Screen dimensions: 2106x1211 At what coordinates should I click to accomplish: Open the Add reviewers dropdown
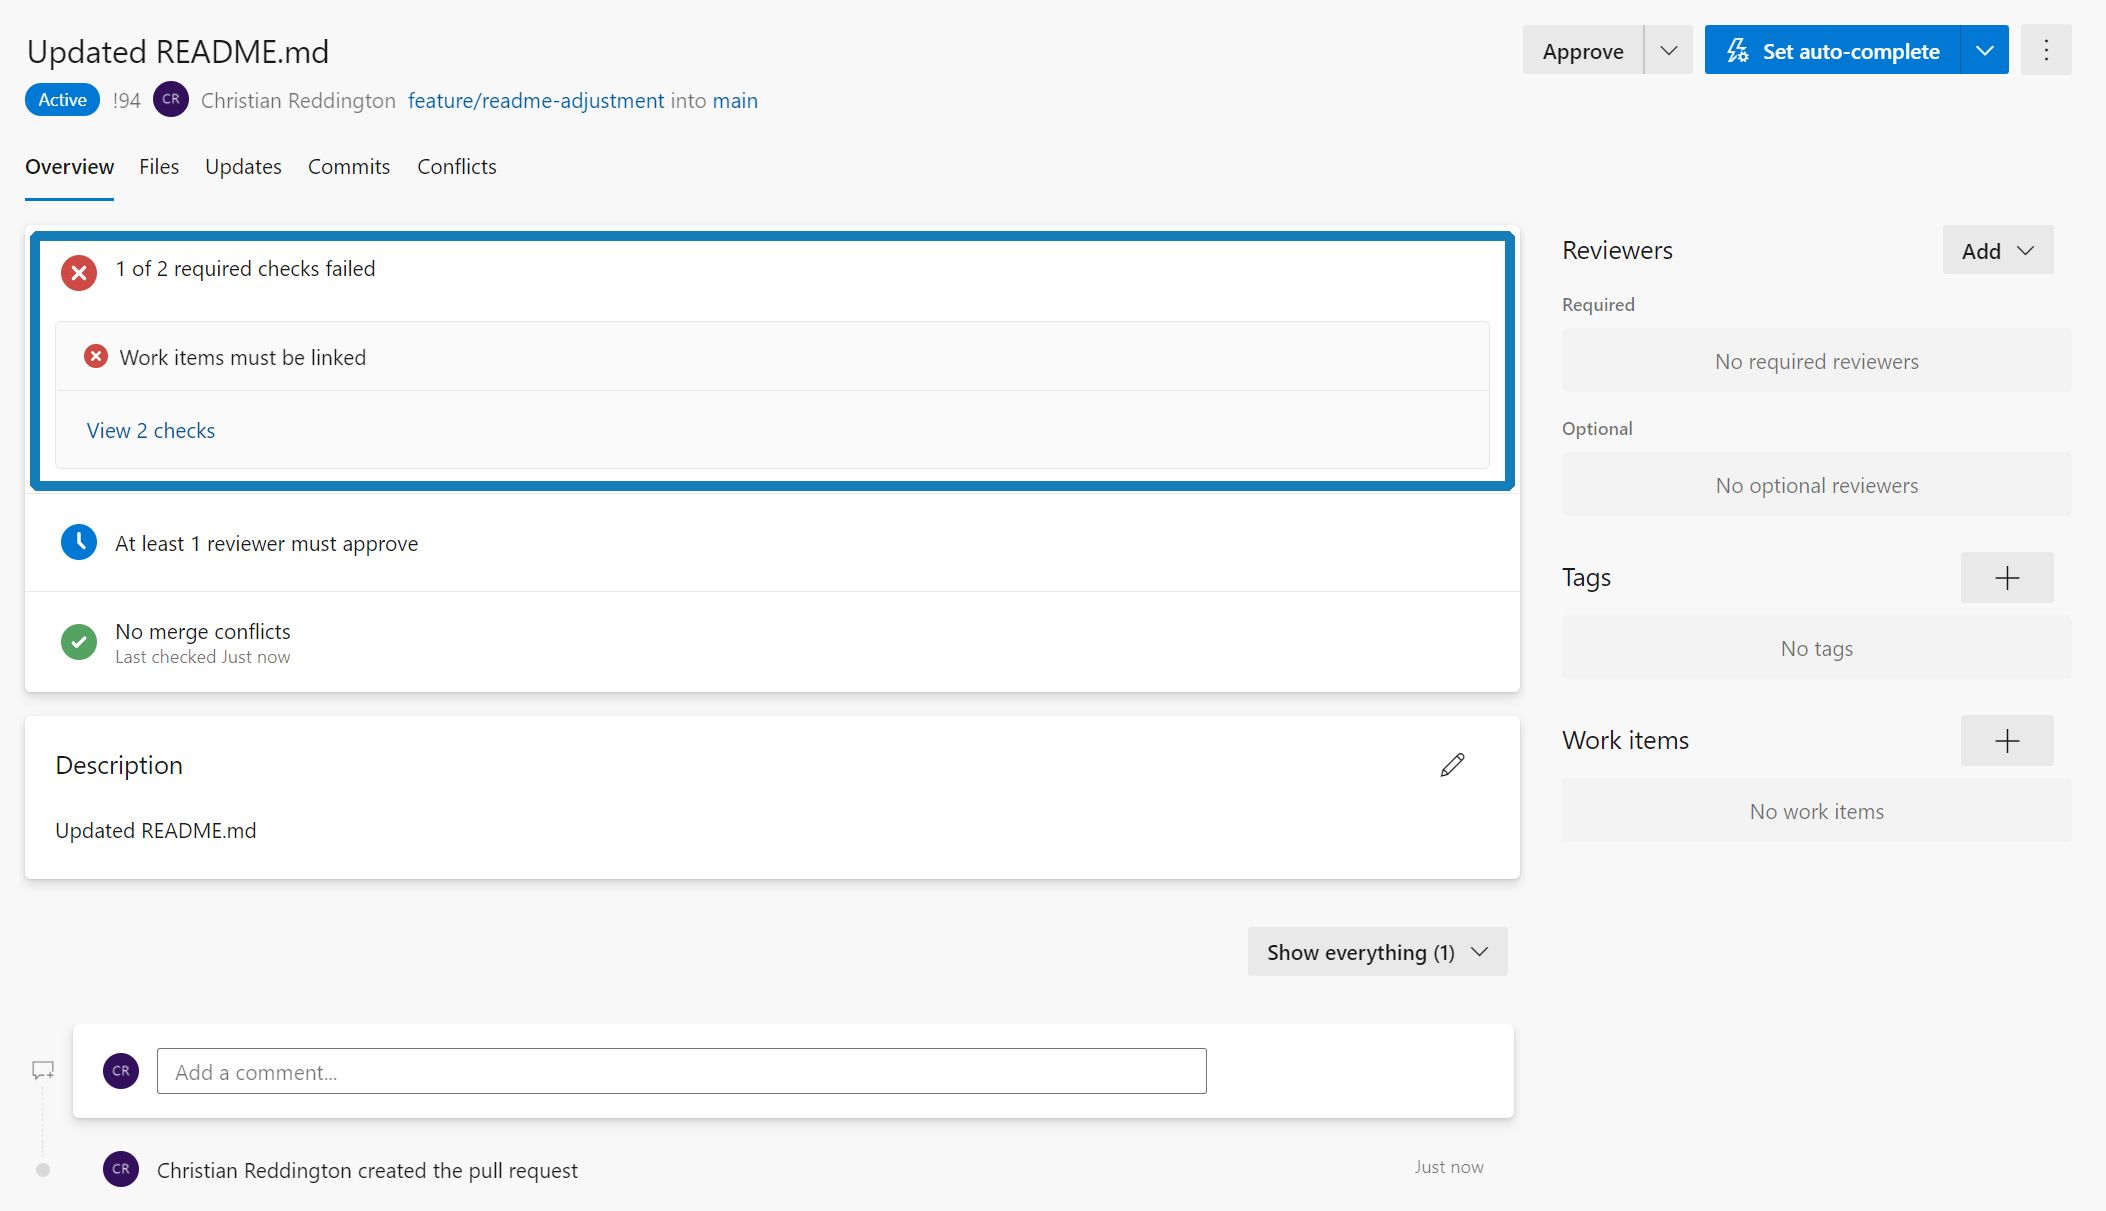coord(1997,250)
